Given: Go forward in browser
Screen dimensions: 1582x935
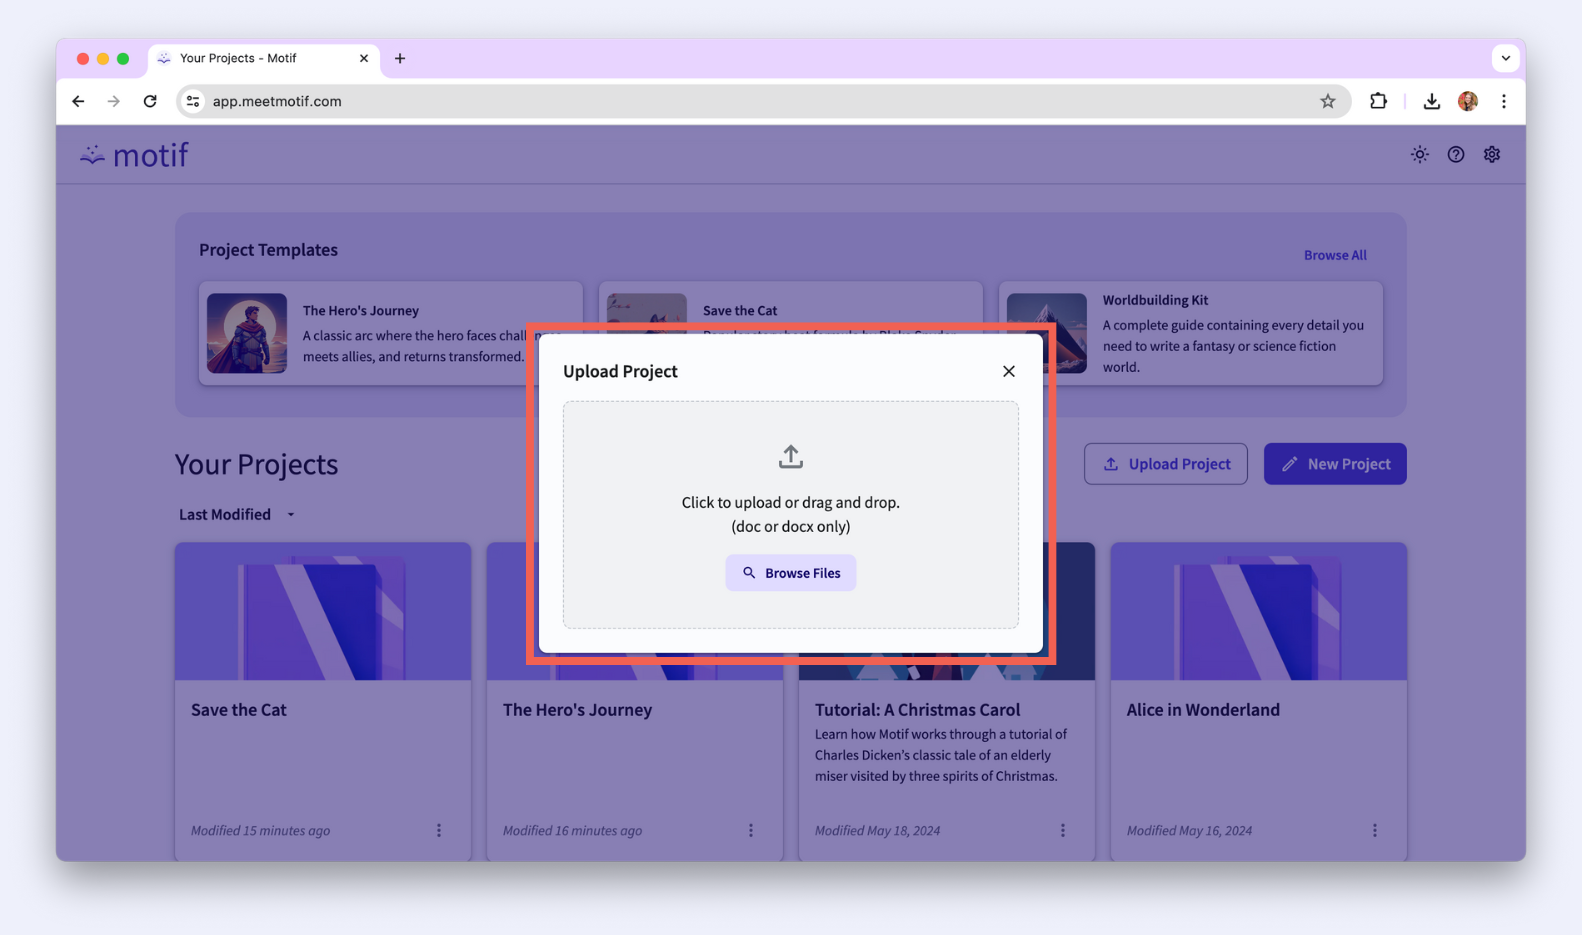Looking at the screenshot, I should 114,101.
